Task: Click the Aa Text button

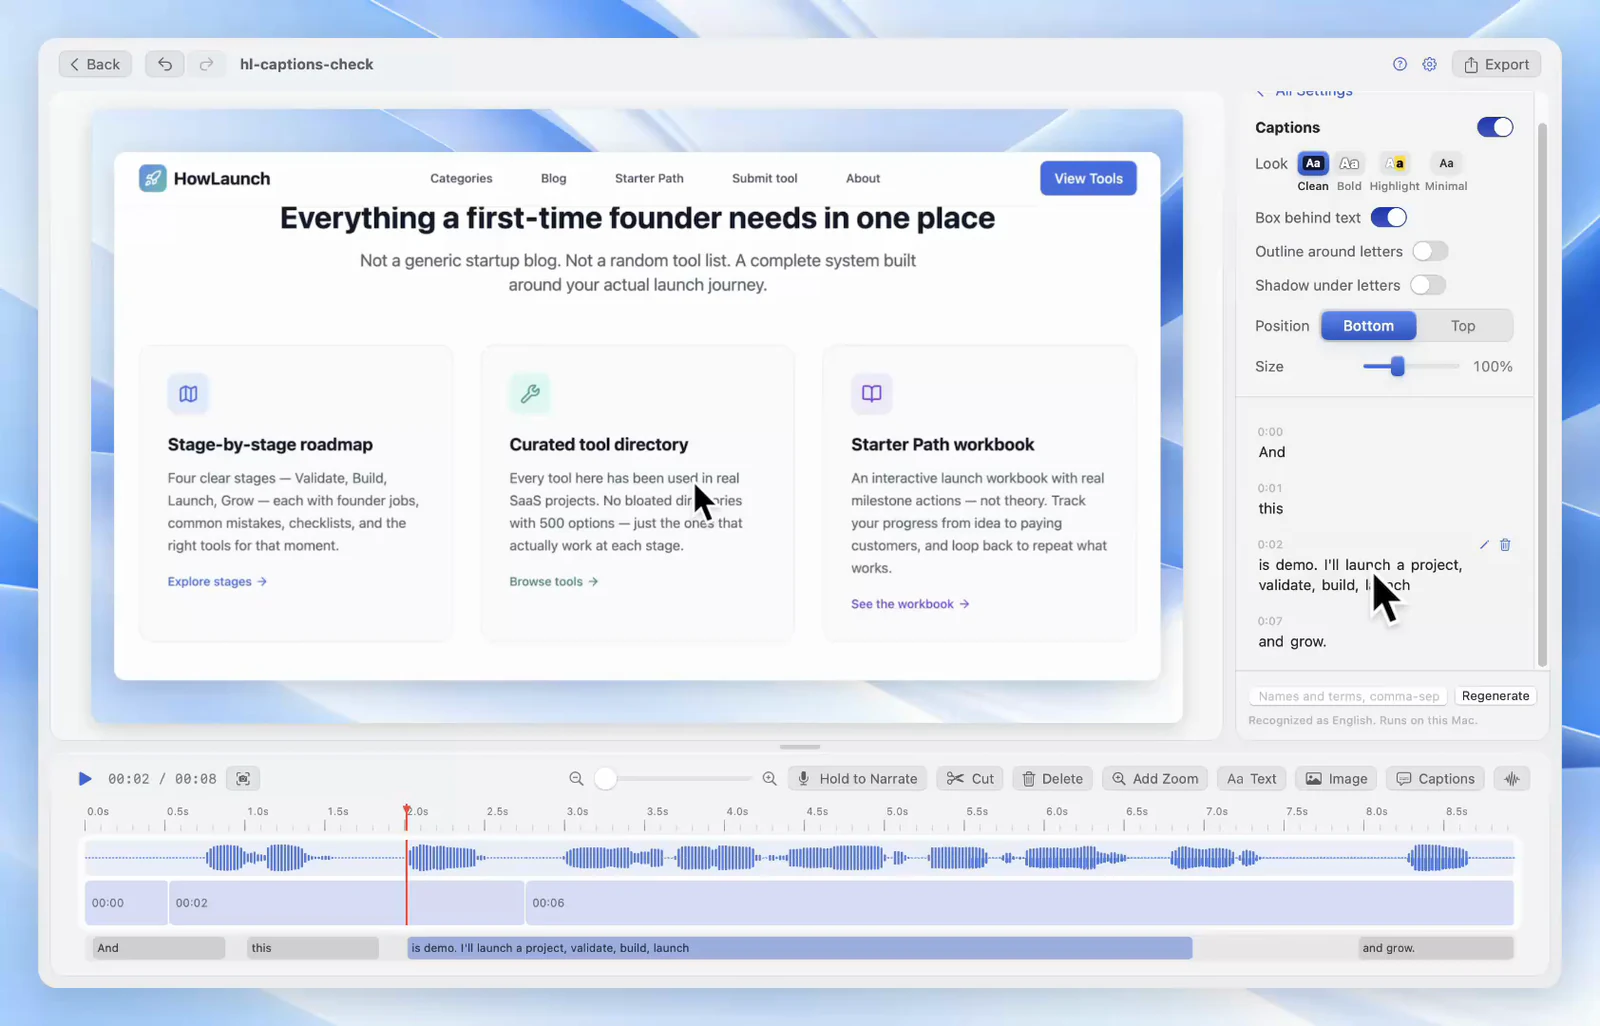Action: click(1251, 779)
